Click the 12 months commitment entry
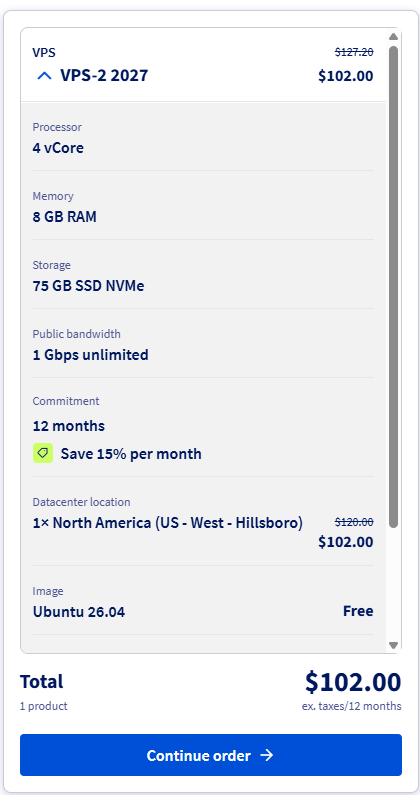Viewport: 420px width, 795px height. coord(68,426)
